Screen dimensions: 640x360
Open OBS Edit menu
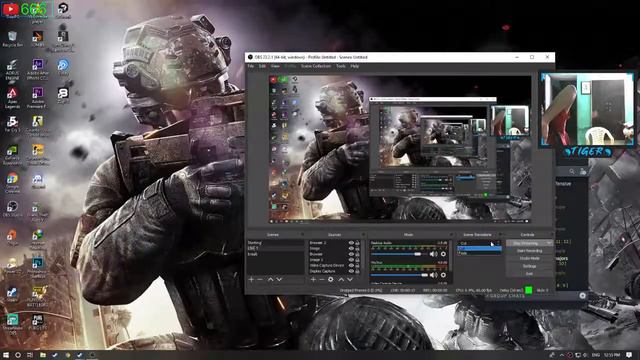[262, 66]
